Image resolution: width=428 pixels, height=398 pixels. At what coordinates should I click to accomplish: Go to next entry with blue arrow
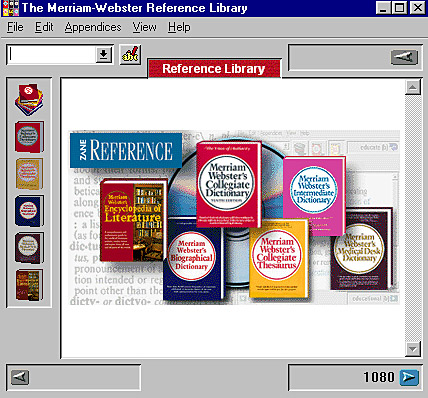pos(409,377)
